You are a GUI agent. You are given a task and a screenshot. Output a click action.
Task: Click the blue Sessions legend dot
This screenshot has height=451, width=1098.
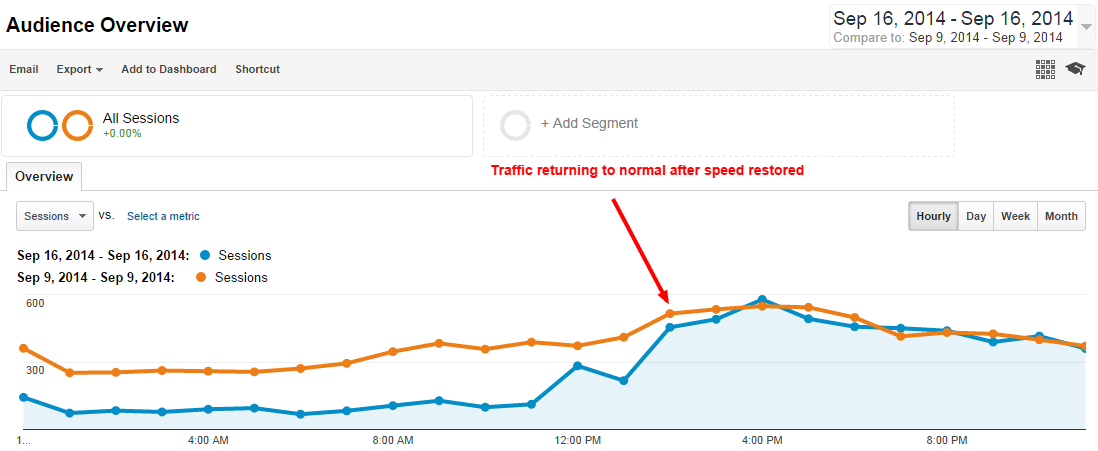pyautogui.click(x=205, y=255)
